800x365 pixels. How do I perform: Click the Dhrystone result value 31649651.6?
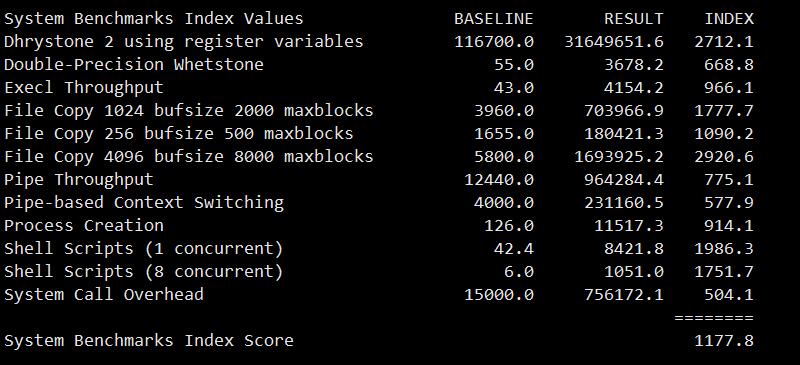click(614, 41)
